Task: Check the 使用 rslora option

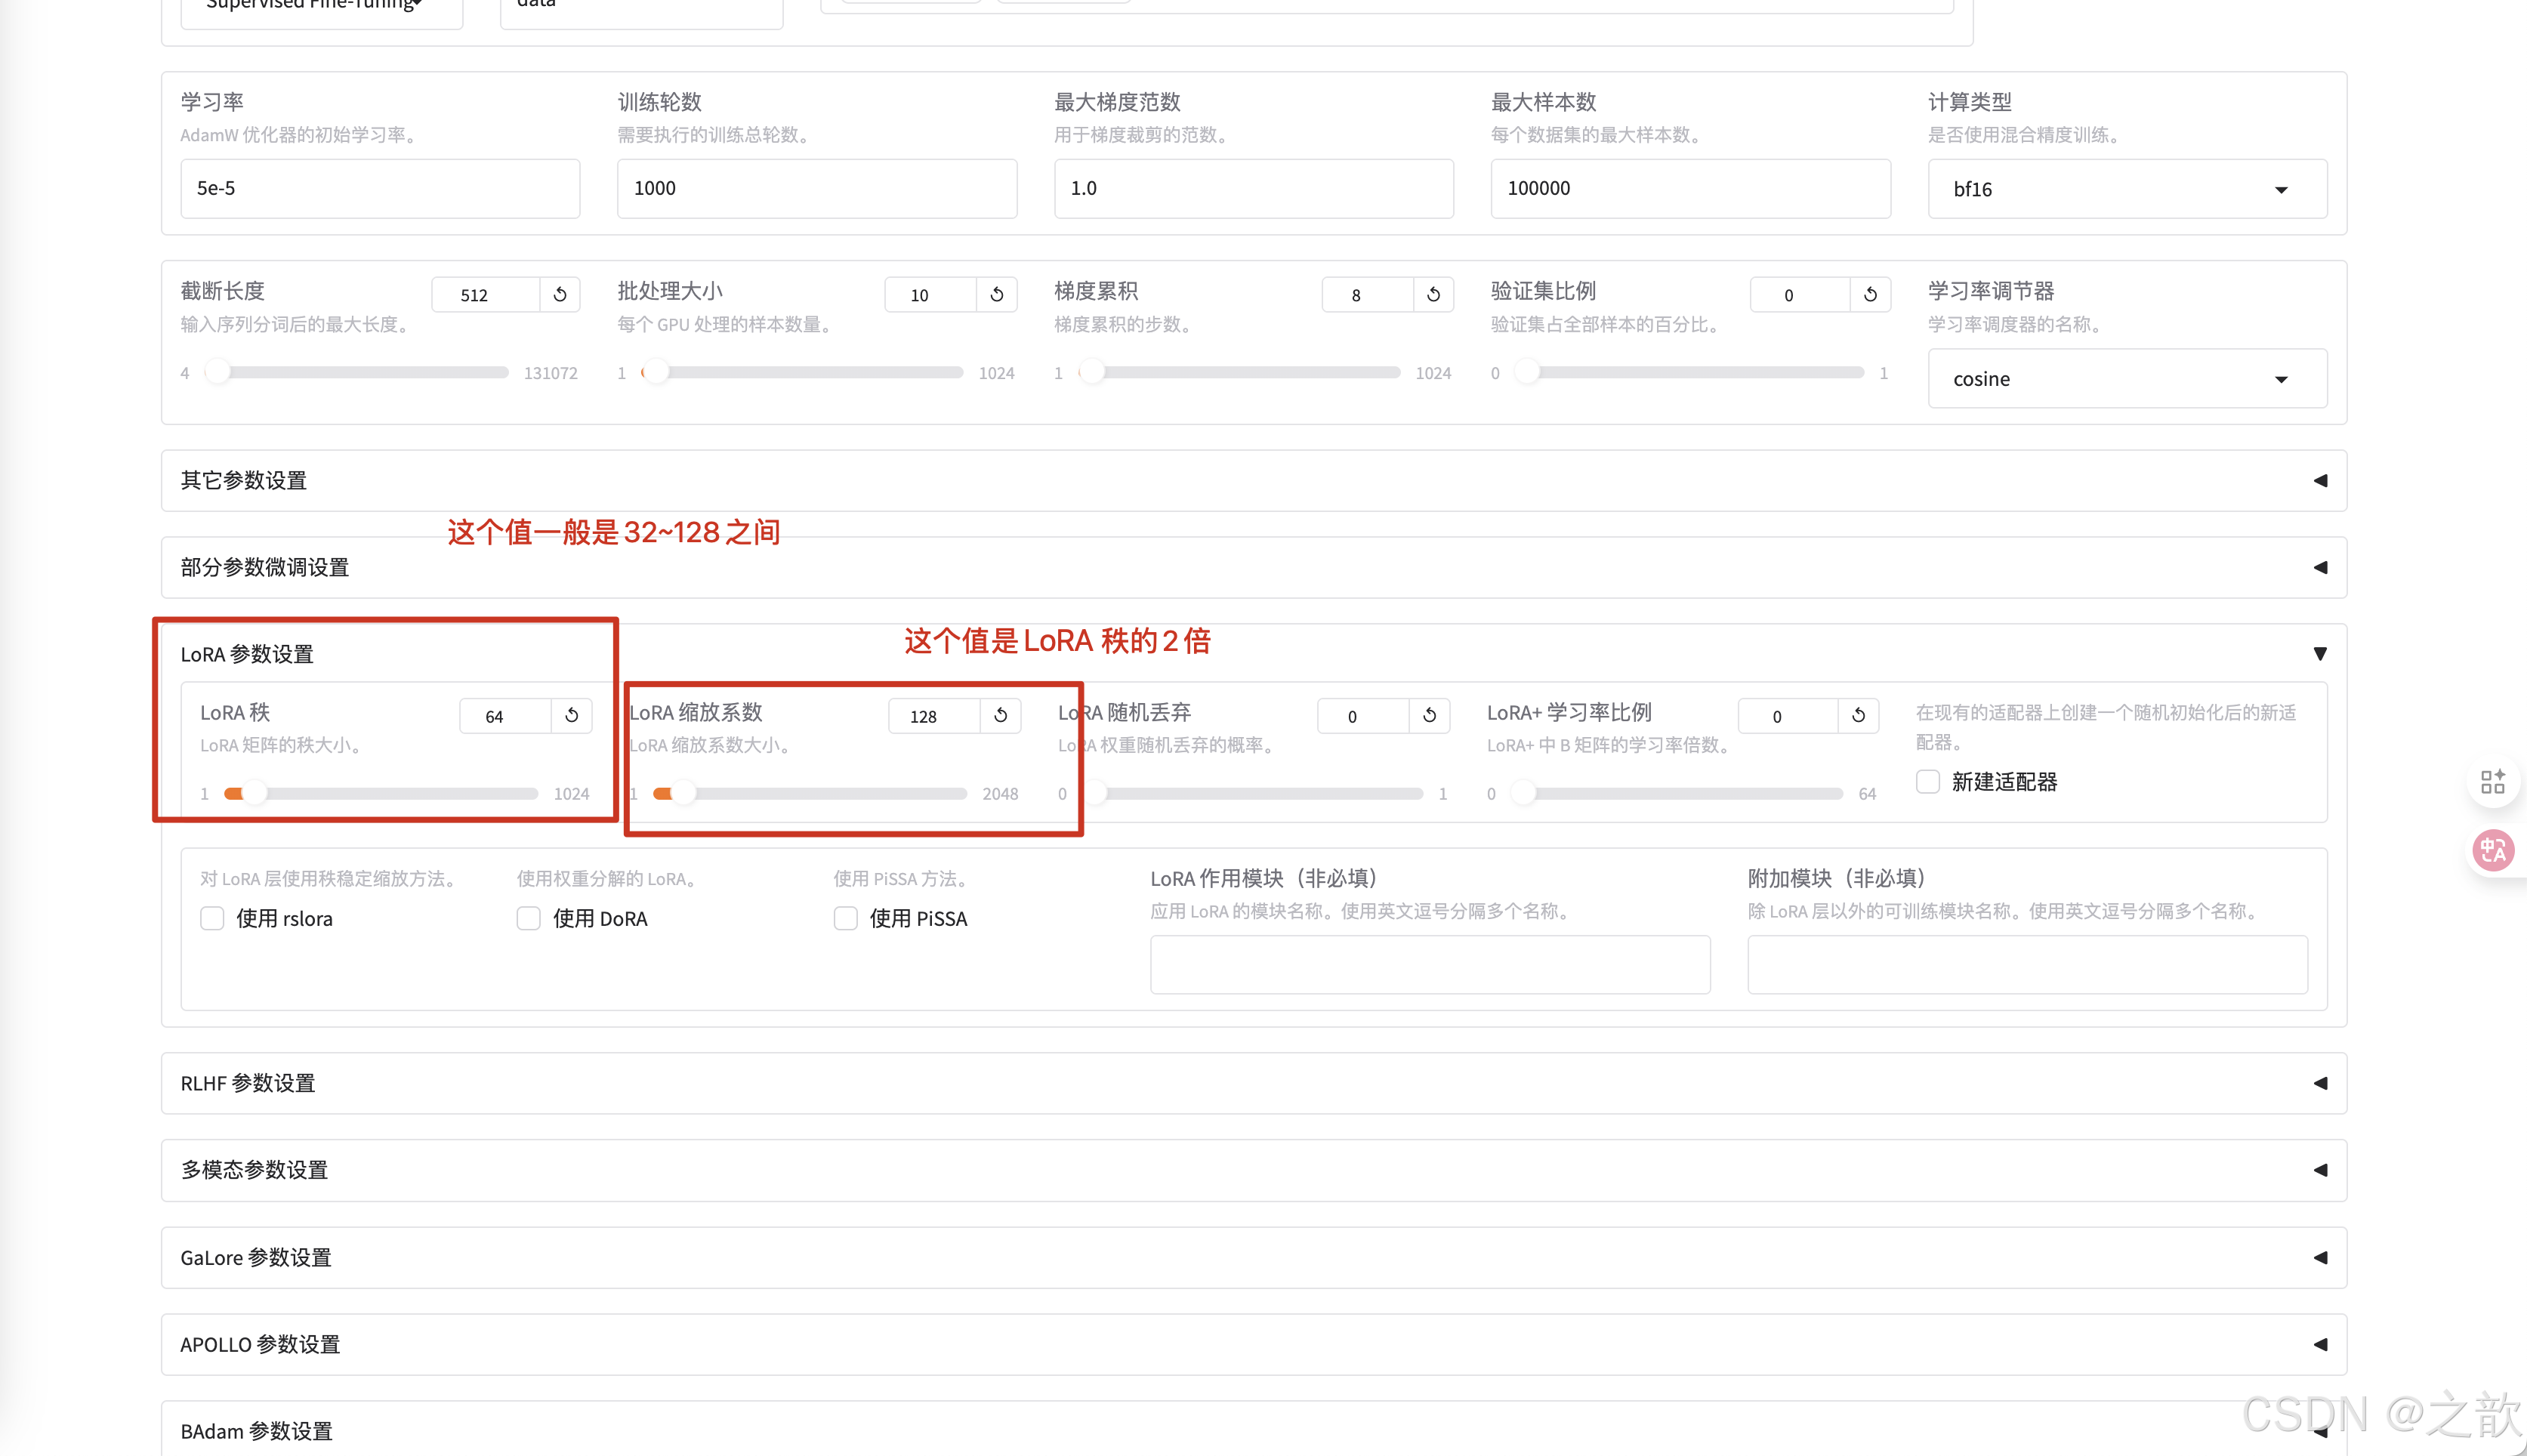Action: pyautogui.click(x=212, y=918)
